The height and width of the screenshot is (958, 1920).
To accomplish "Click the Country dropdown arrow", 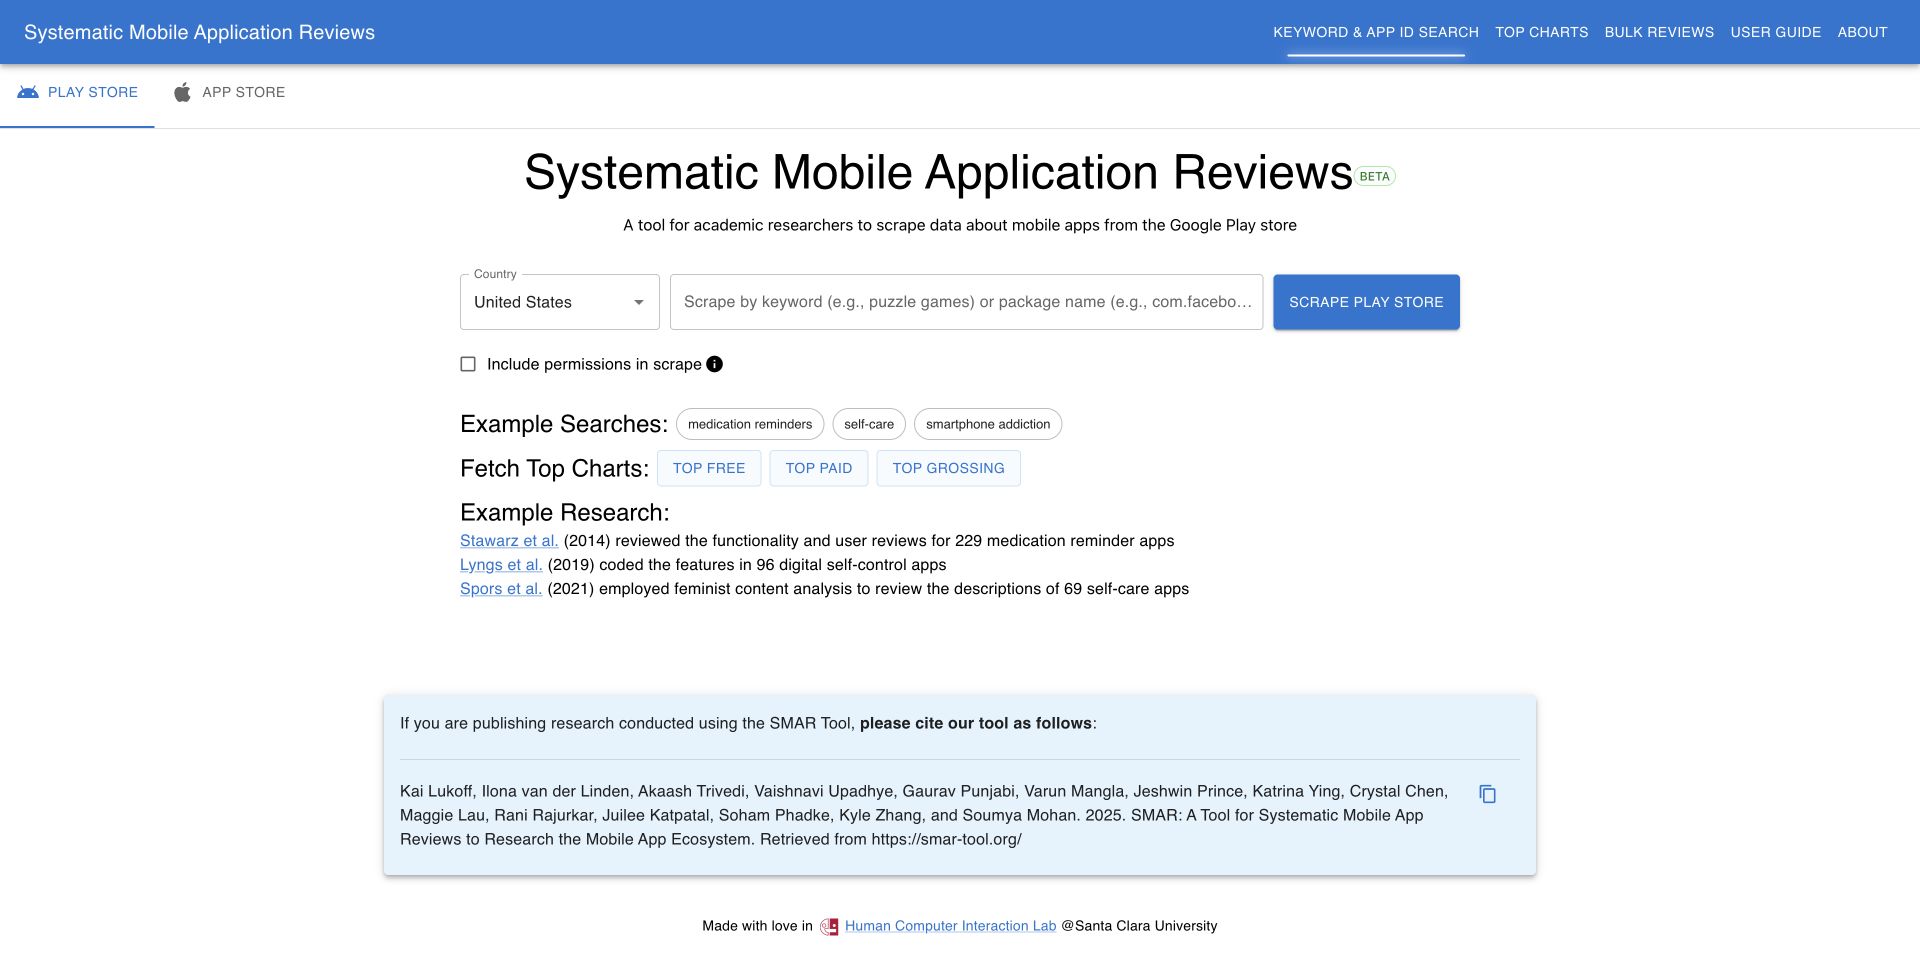I will (x=638, y=302).
